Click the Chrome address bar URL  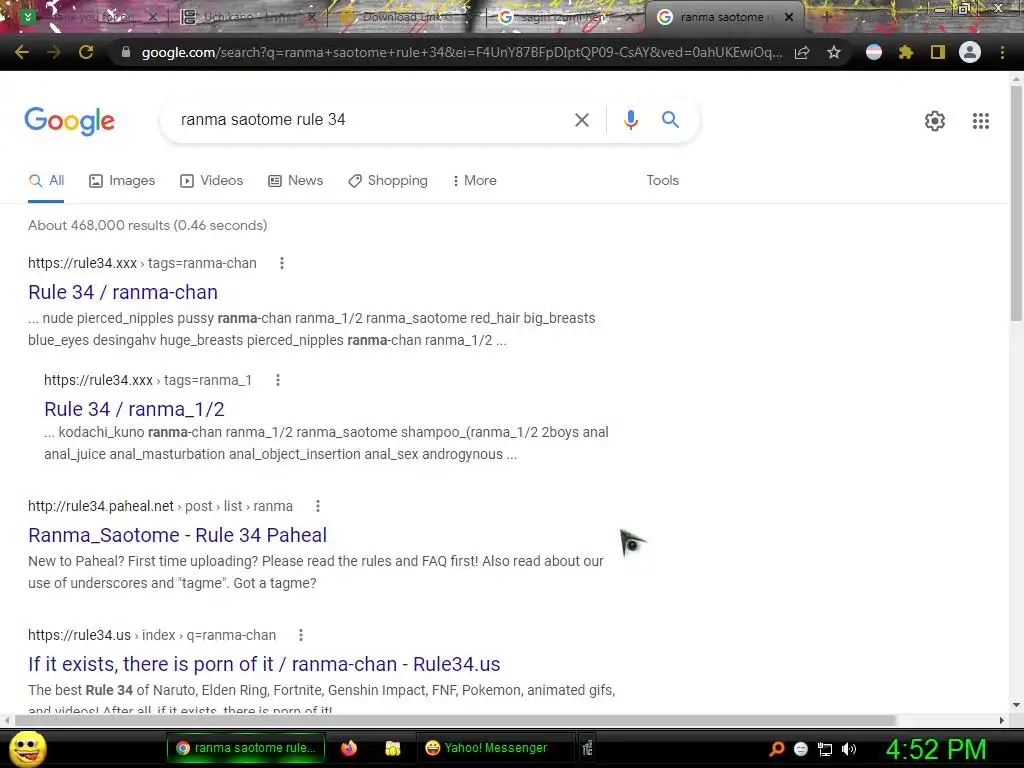click(x=461, y=52)
